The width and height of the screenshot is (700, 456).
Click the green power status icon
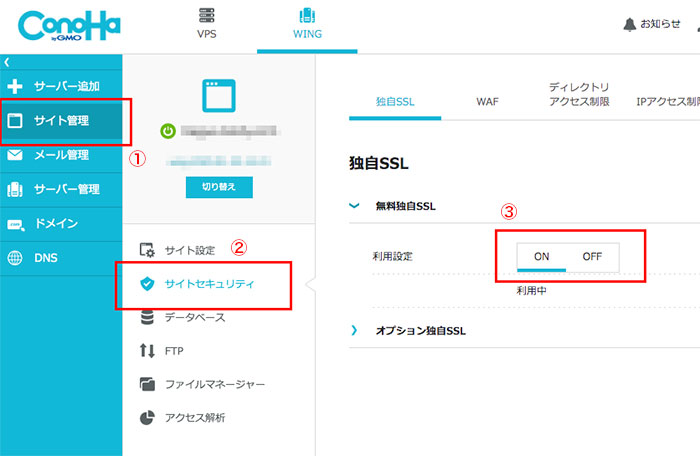pyautogui.click(x=168, y=131)
